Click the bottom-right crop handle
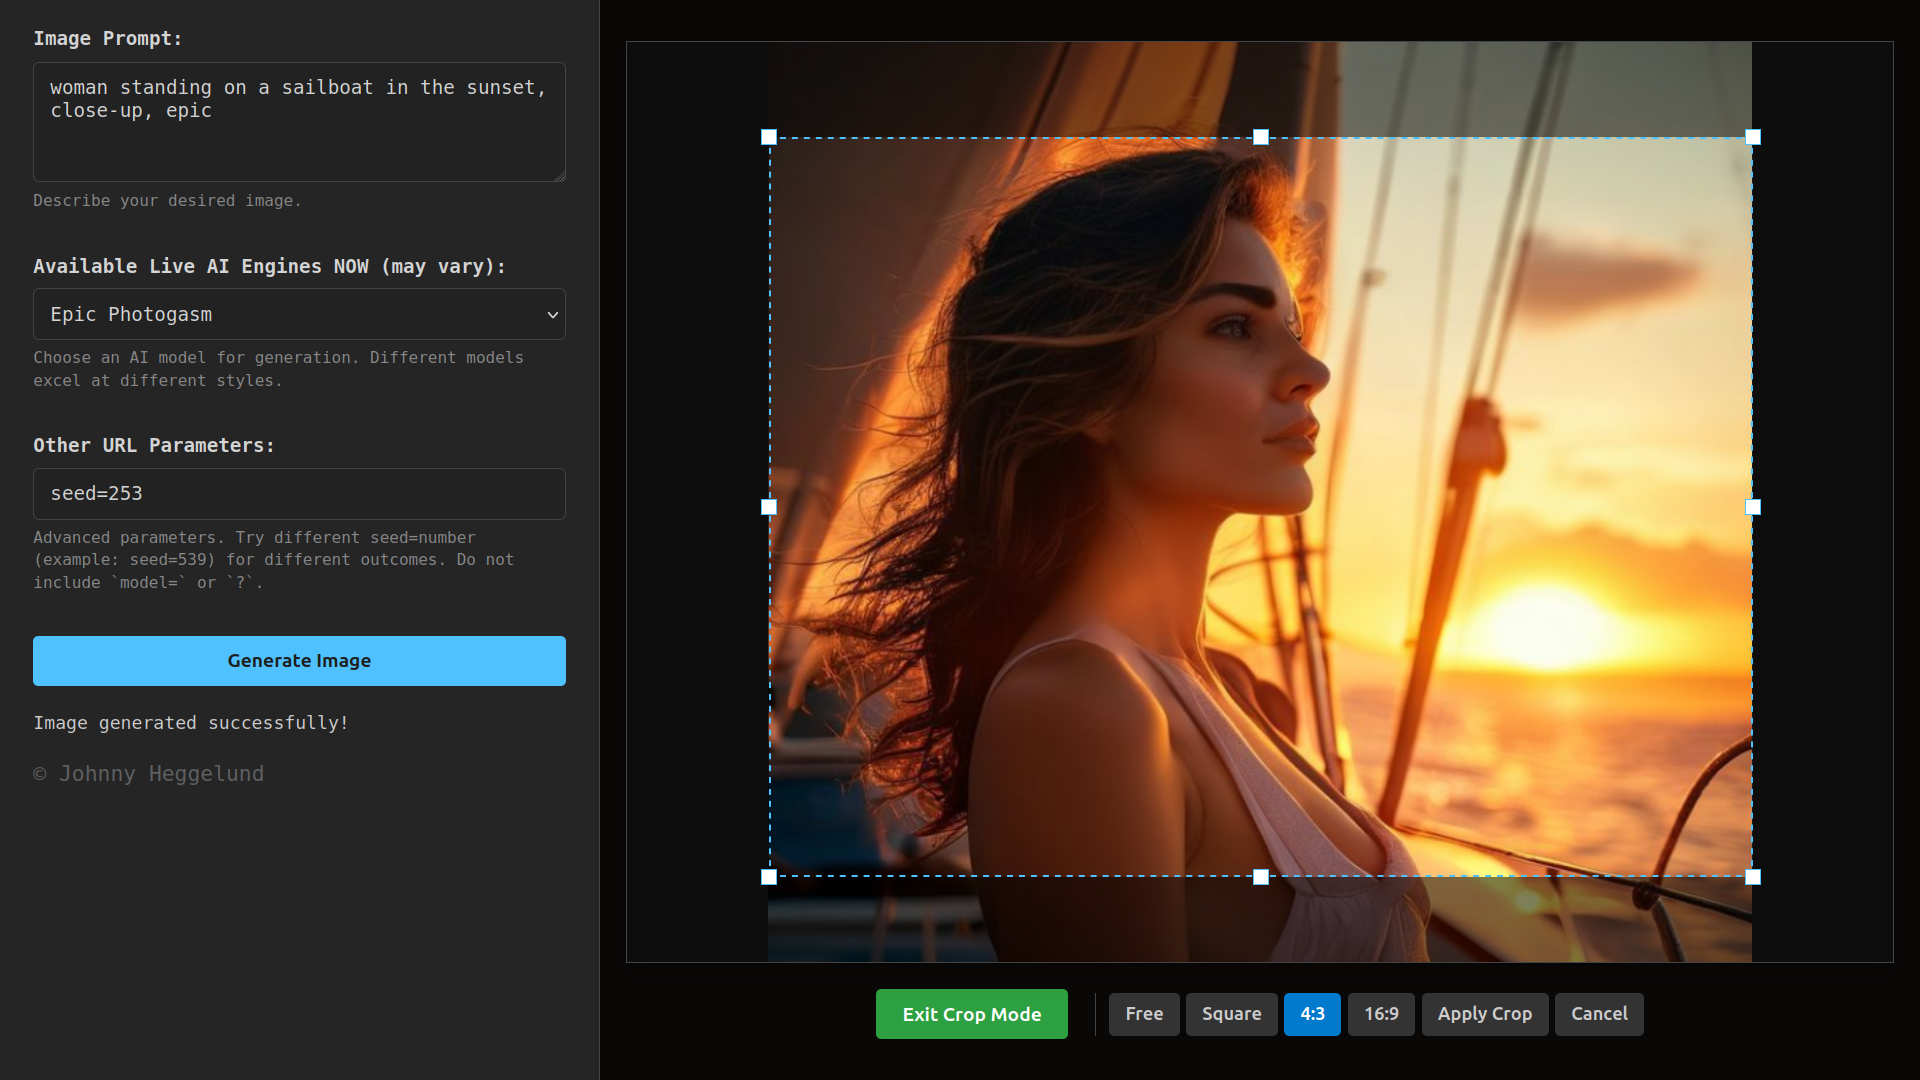 [1753, 877]
